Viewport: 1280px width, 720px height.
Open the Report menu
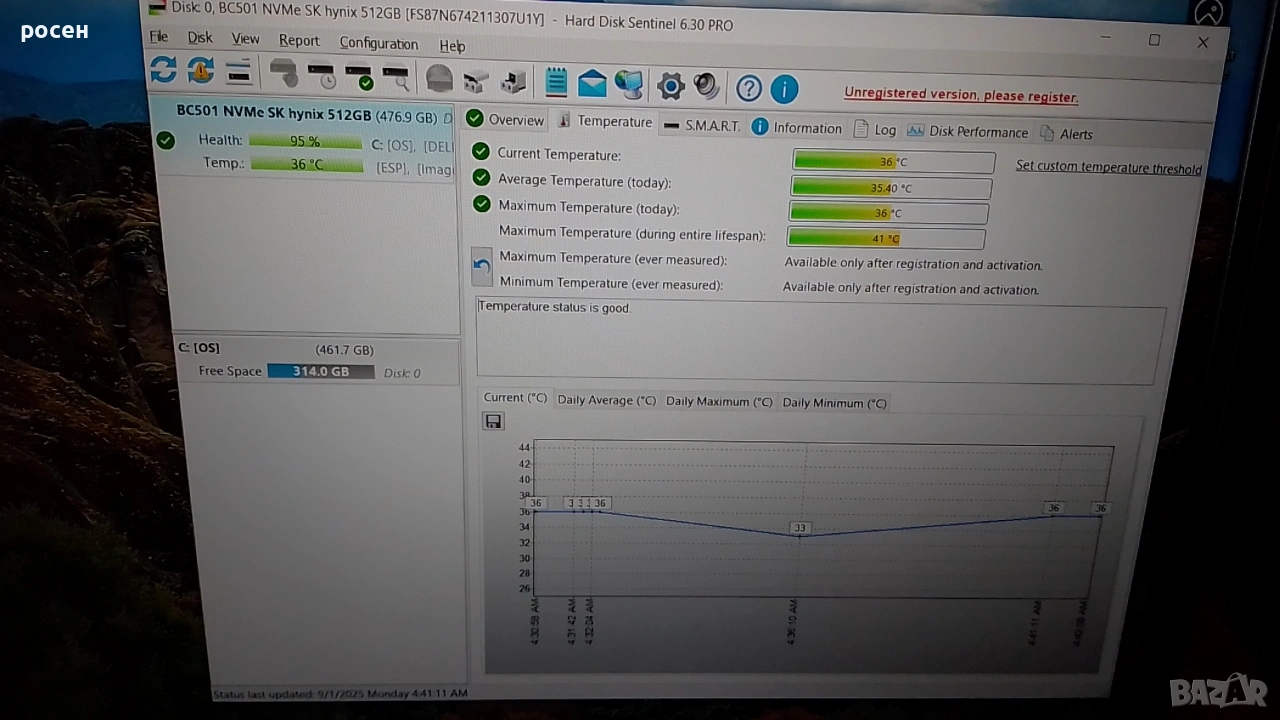(x=299, y=41)
